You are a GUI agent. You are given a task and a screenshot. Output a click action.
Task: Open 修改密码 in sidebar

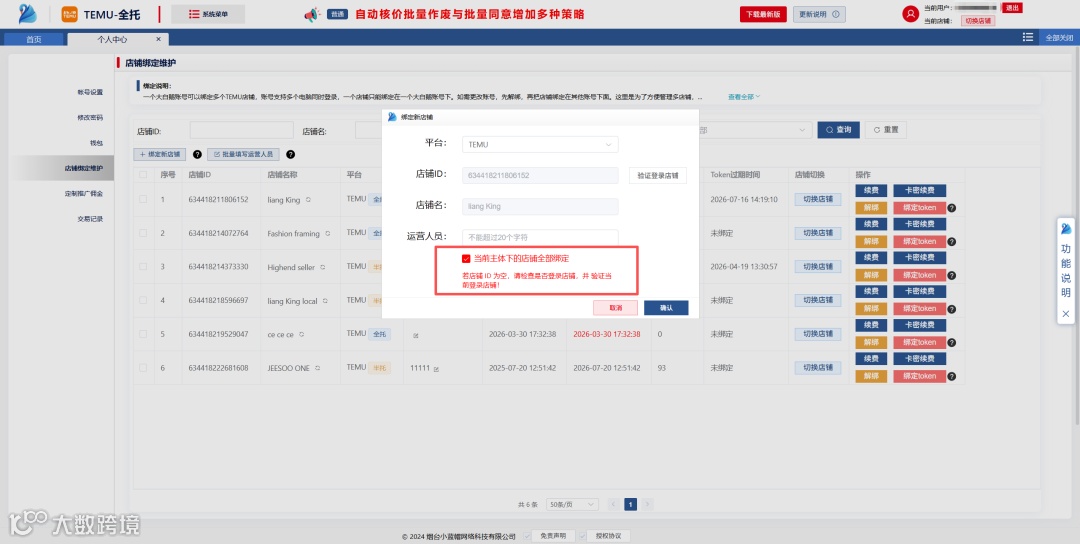click(x=90, y=118)
